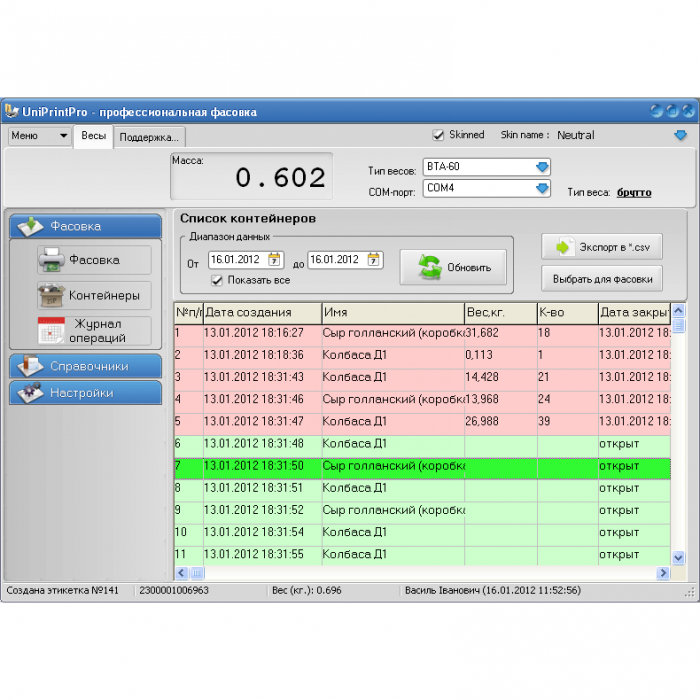Screen dimensions: 700x700
Task: Click the Фасовка header arrow icon
Action: (30, 226)
